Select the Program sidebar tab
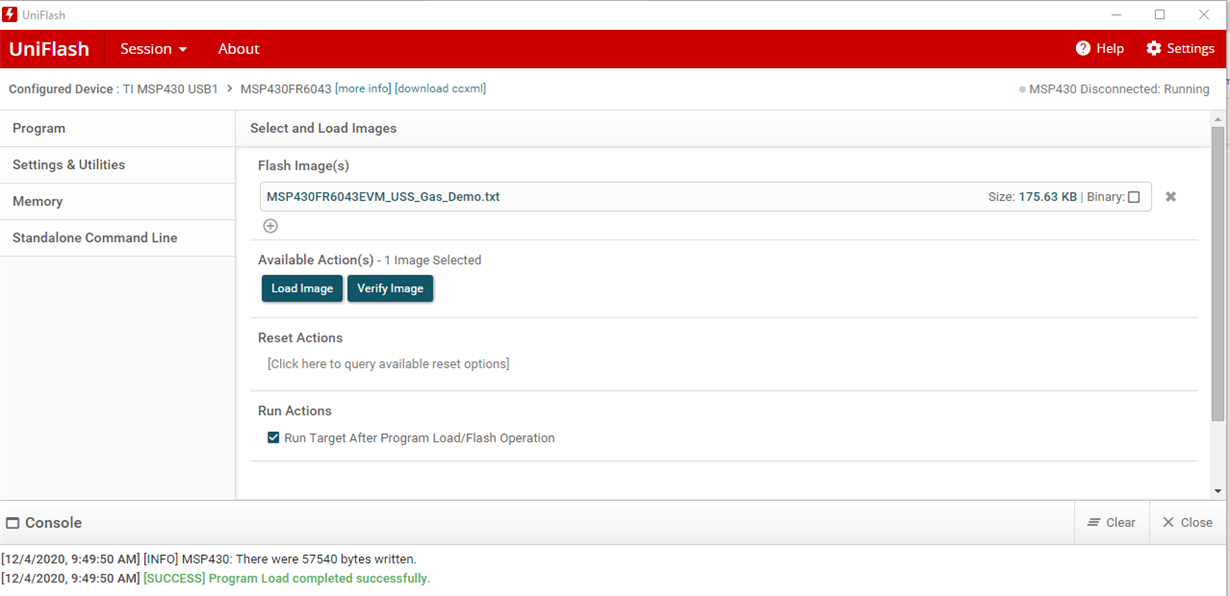 (118, 128)
